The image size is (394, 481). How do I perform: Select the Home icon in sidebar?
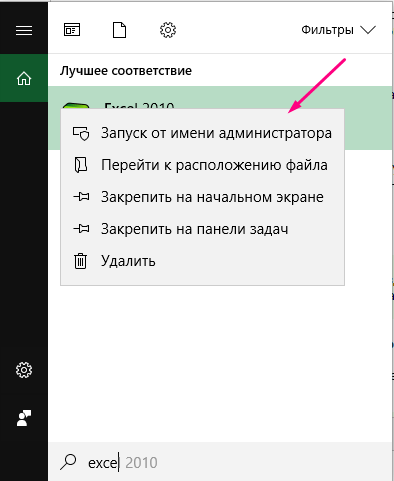[24, 79]
